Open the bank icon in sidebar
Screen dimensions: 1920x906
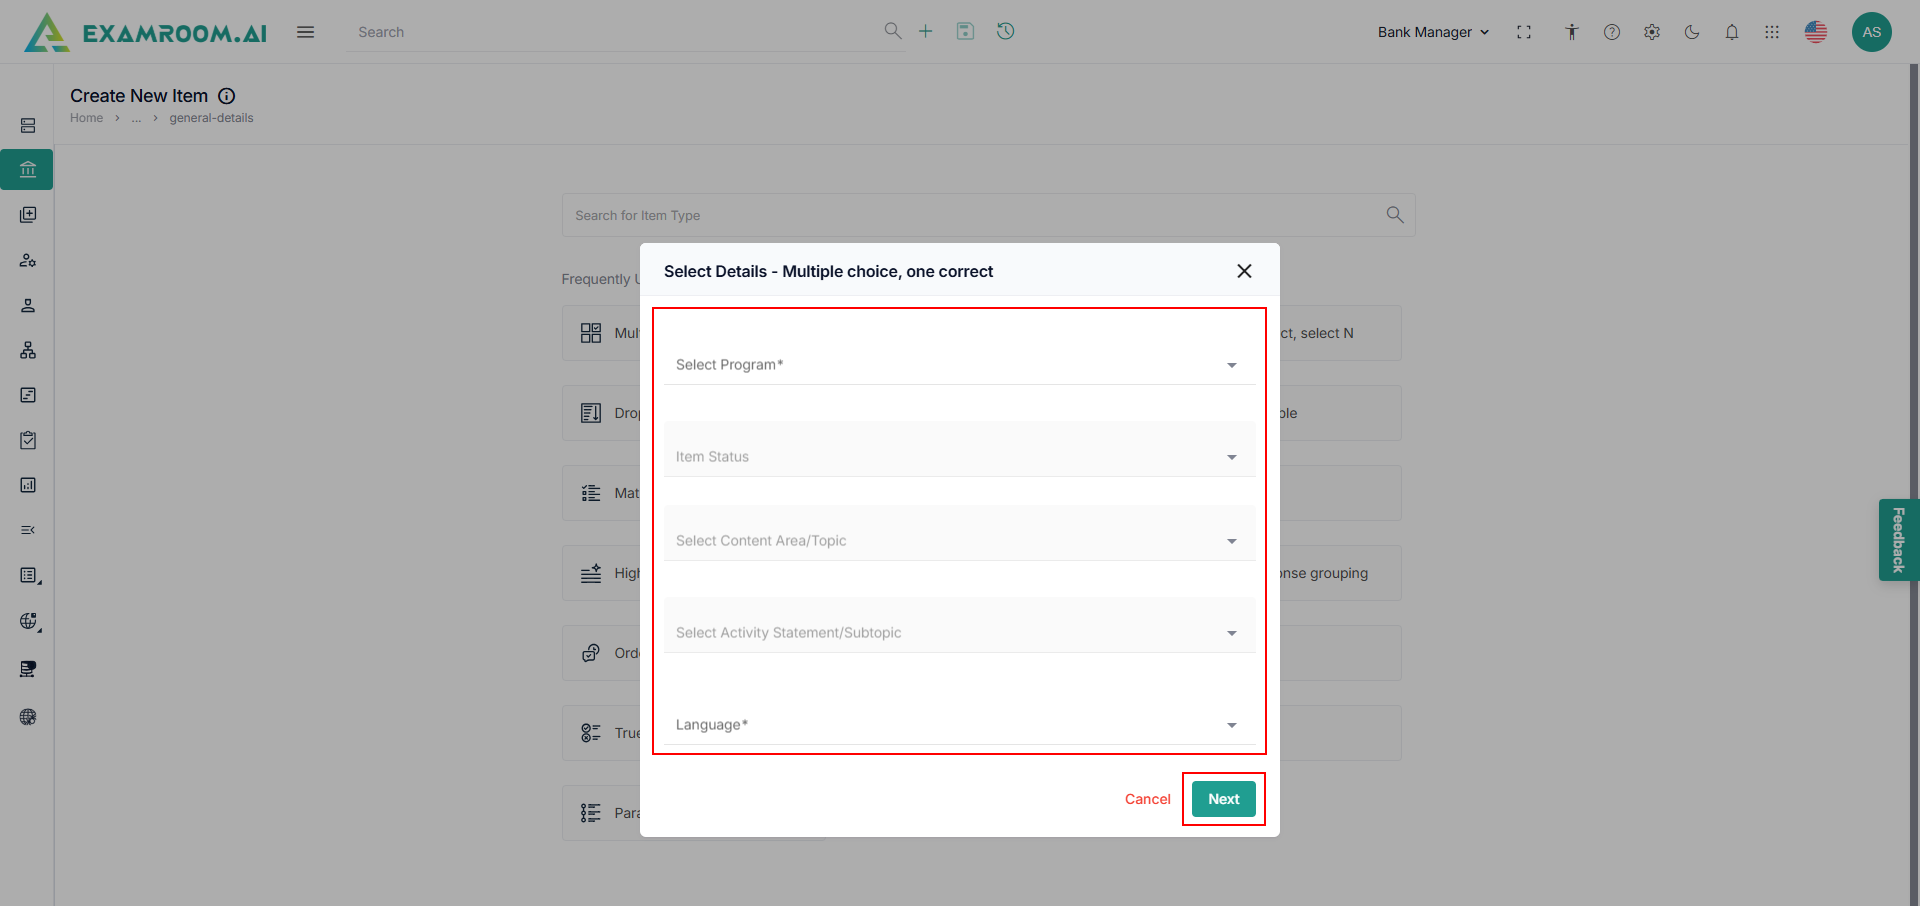click(28, 170)
